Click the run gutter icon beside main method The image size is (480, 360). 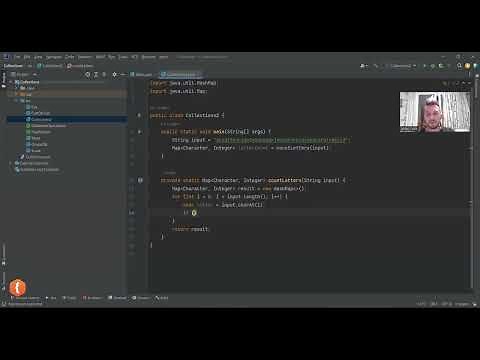point(139,132)
